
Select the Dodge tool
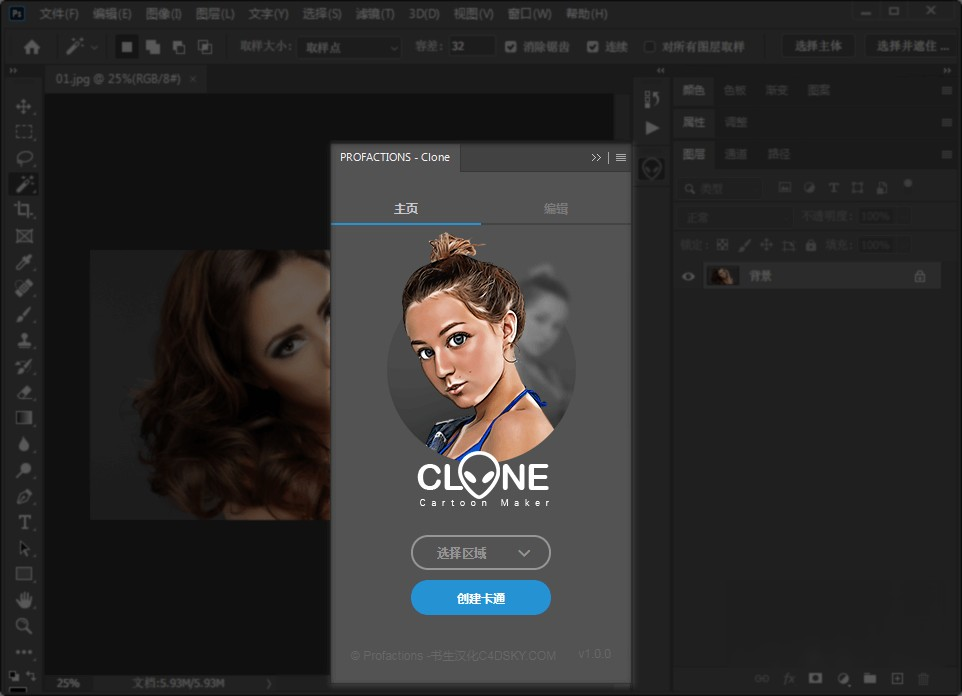pos(24,470)
